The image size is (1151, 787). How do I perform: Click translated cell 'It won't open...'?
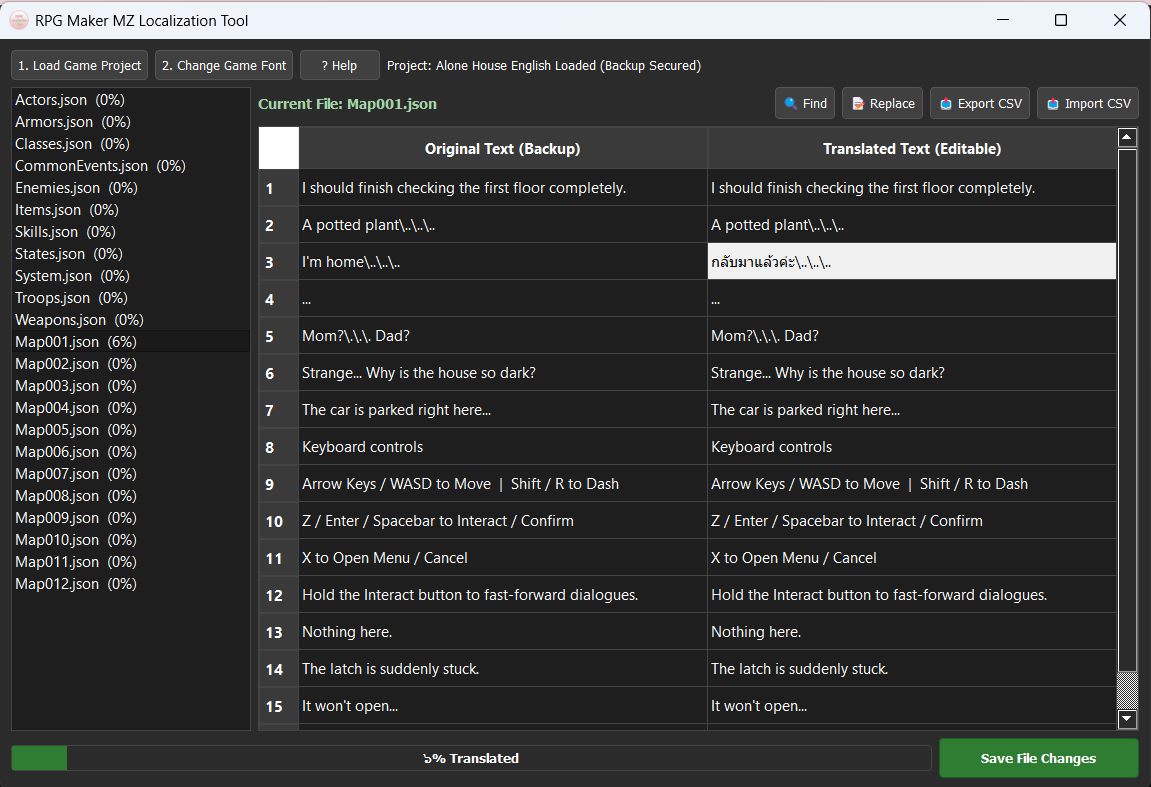912,706
